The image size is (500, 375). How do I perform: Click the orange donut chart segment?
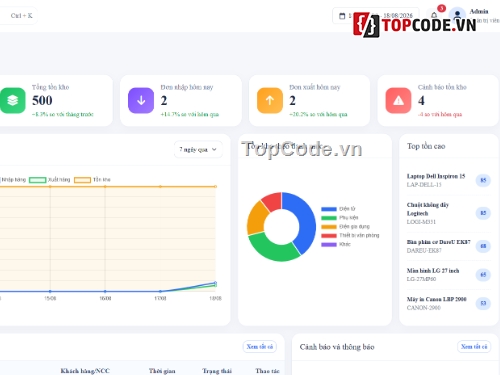pyautogui.click(x=256, y=218)
